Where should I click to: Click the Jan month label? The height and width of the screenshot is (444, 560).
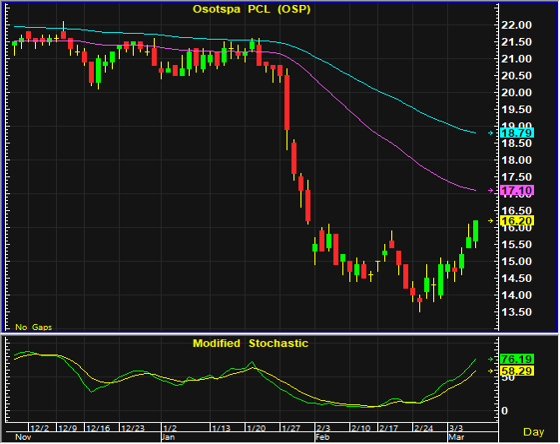[168, 437]
